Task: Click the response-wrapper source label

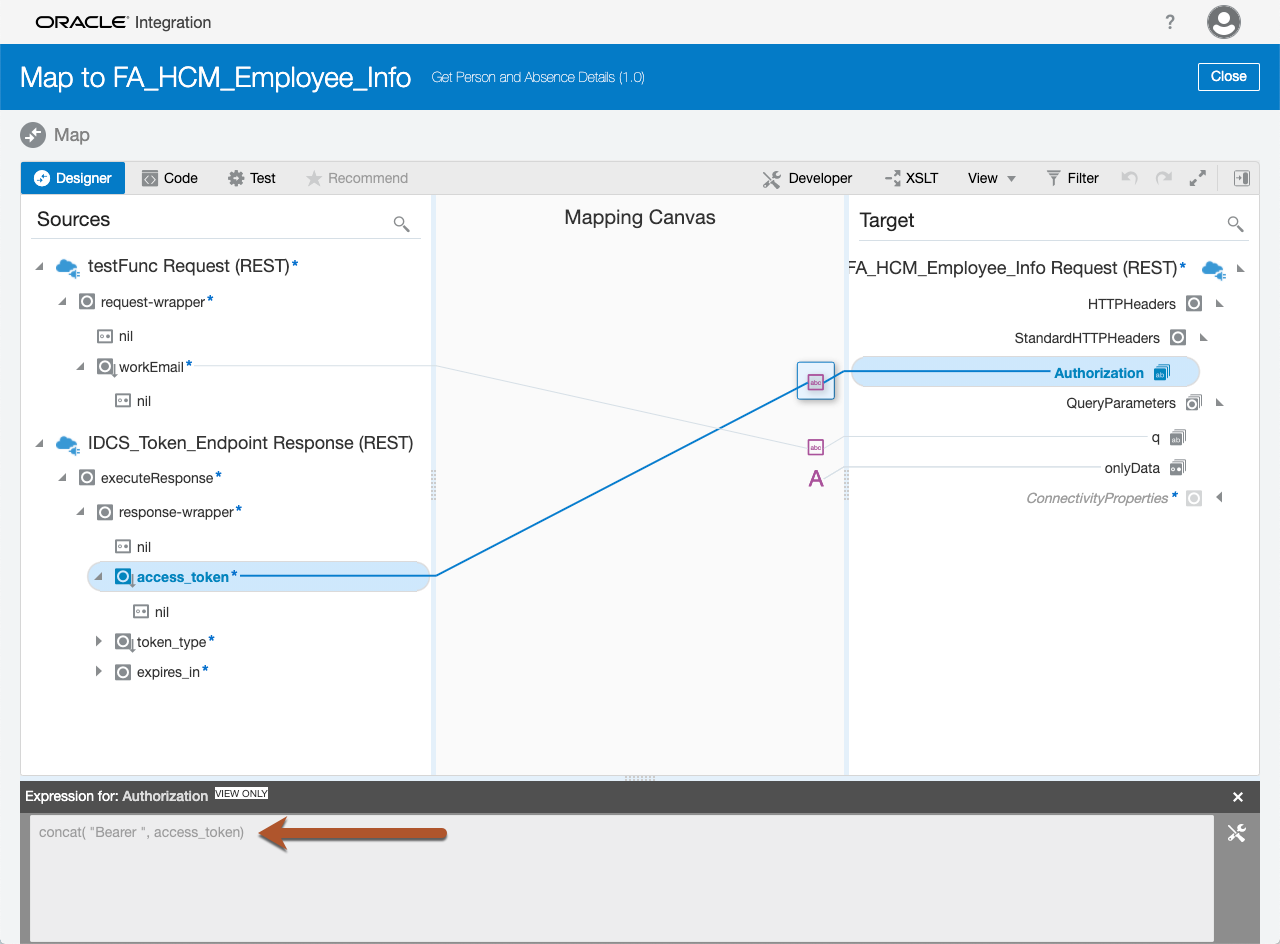Action: (176, 513)
